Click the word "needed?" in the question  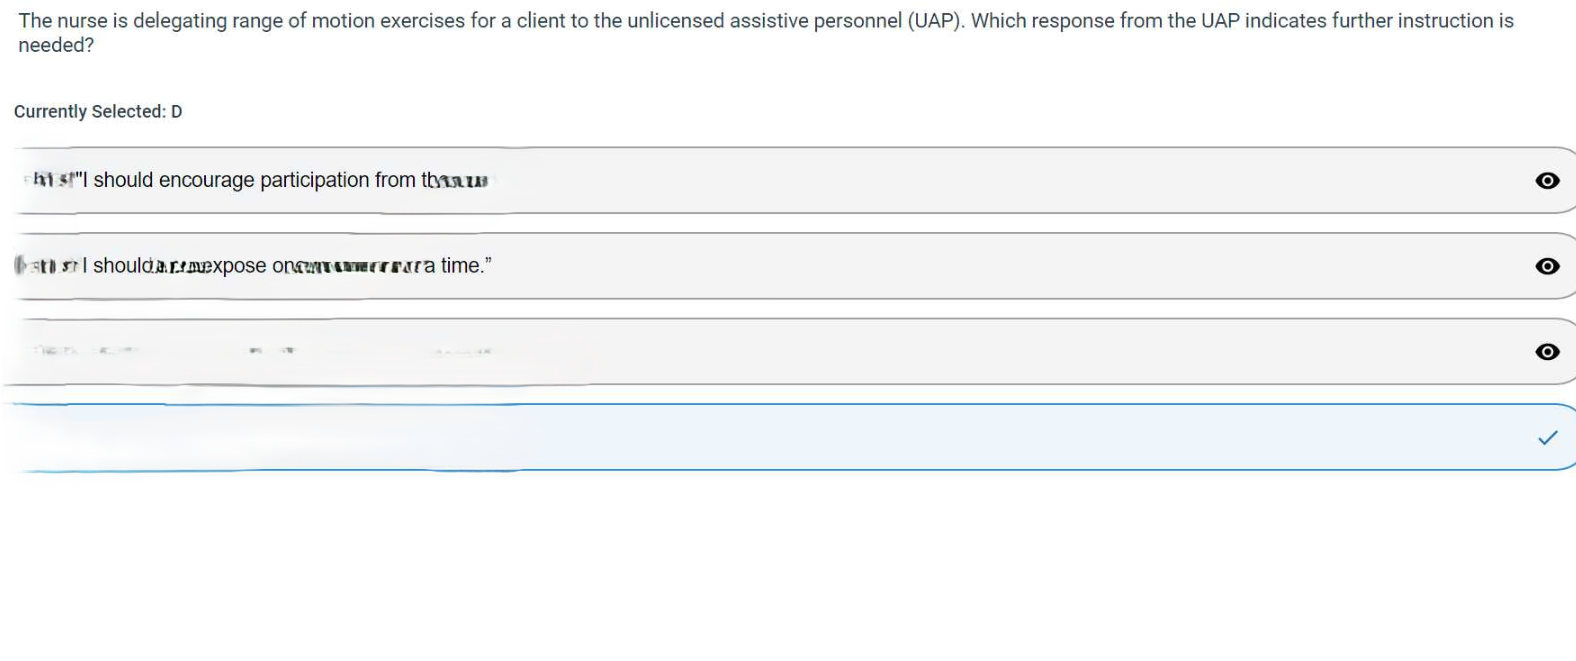56,45
